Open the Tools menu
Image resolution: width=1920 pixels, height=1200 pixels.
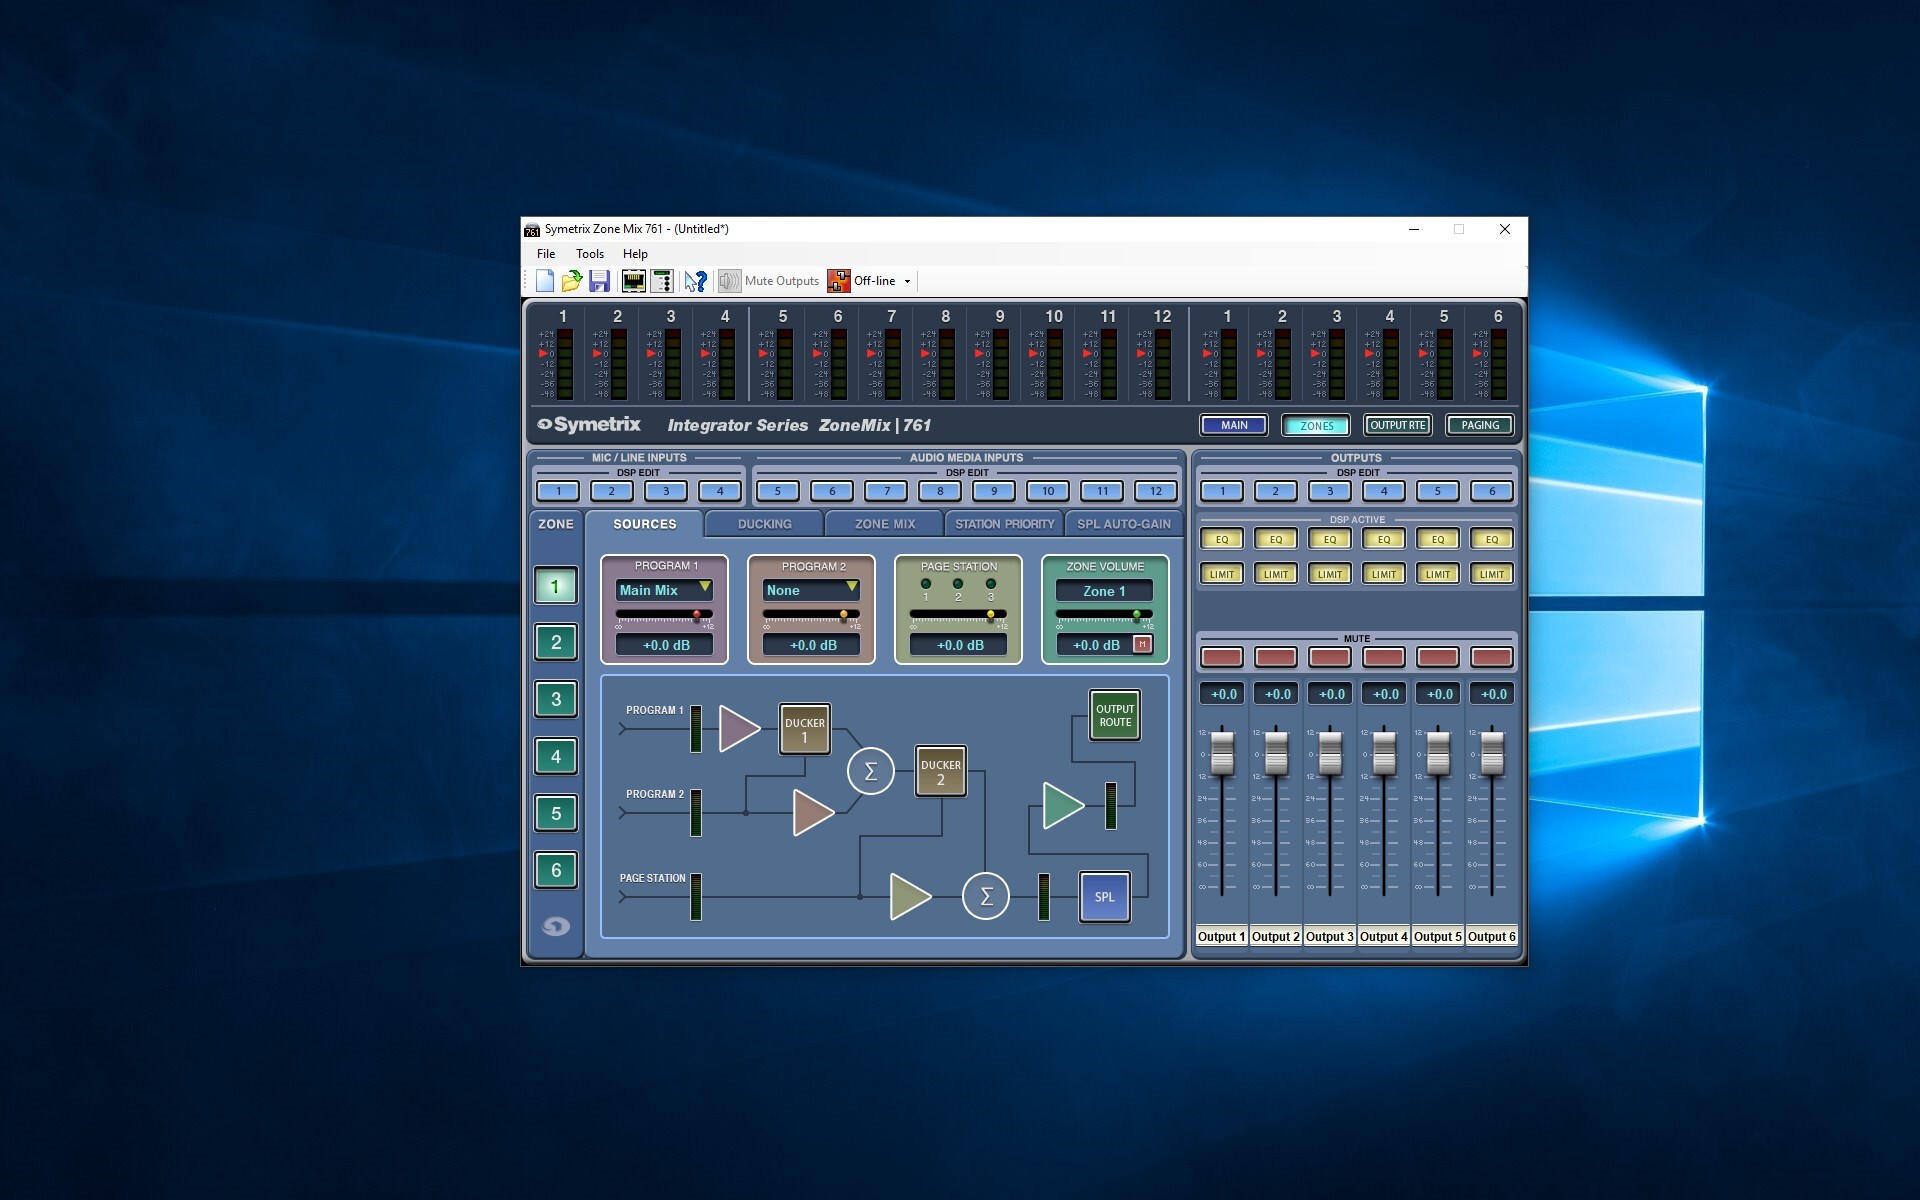(589, 254)
